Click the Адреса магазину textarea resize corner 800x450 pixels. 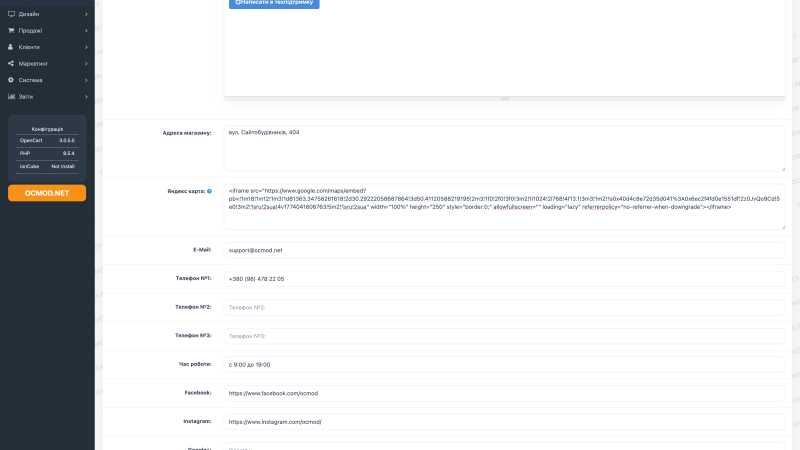783,168
